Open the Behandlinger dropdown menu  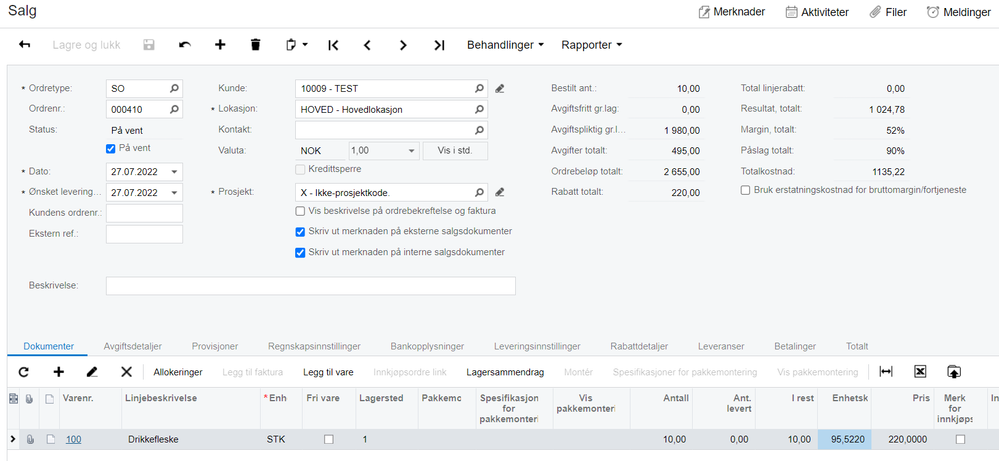pos(506,45)
